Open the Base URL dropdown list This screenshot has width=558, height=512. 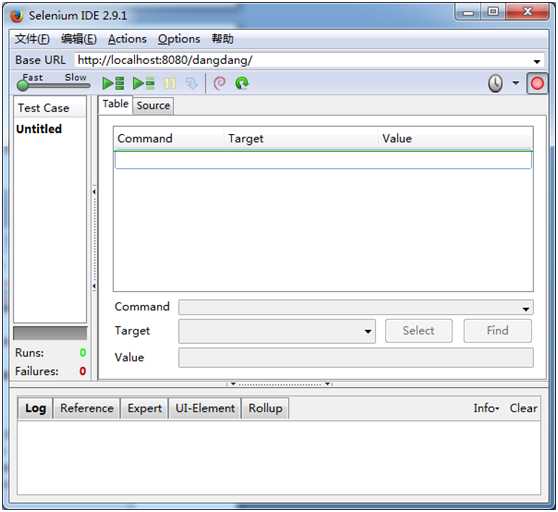pyautogui.click(x=537, y=62)
